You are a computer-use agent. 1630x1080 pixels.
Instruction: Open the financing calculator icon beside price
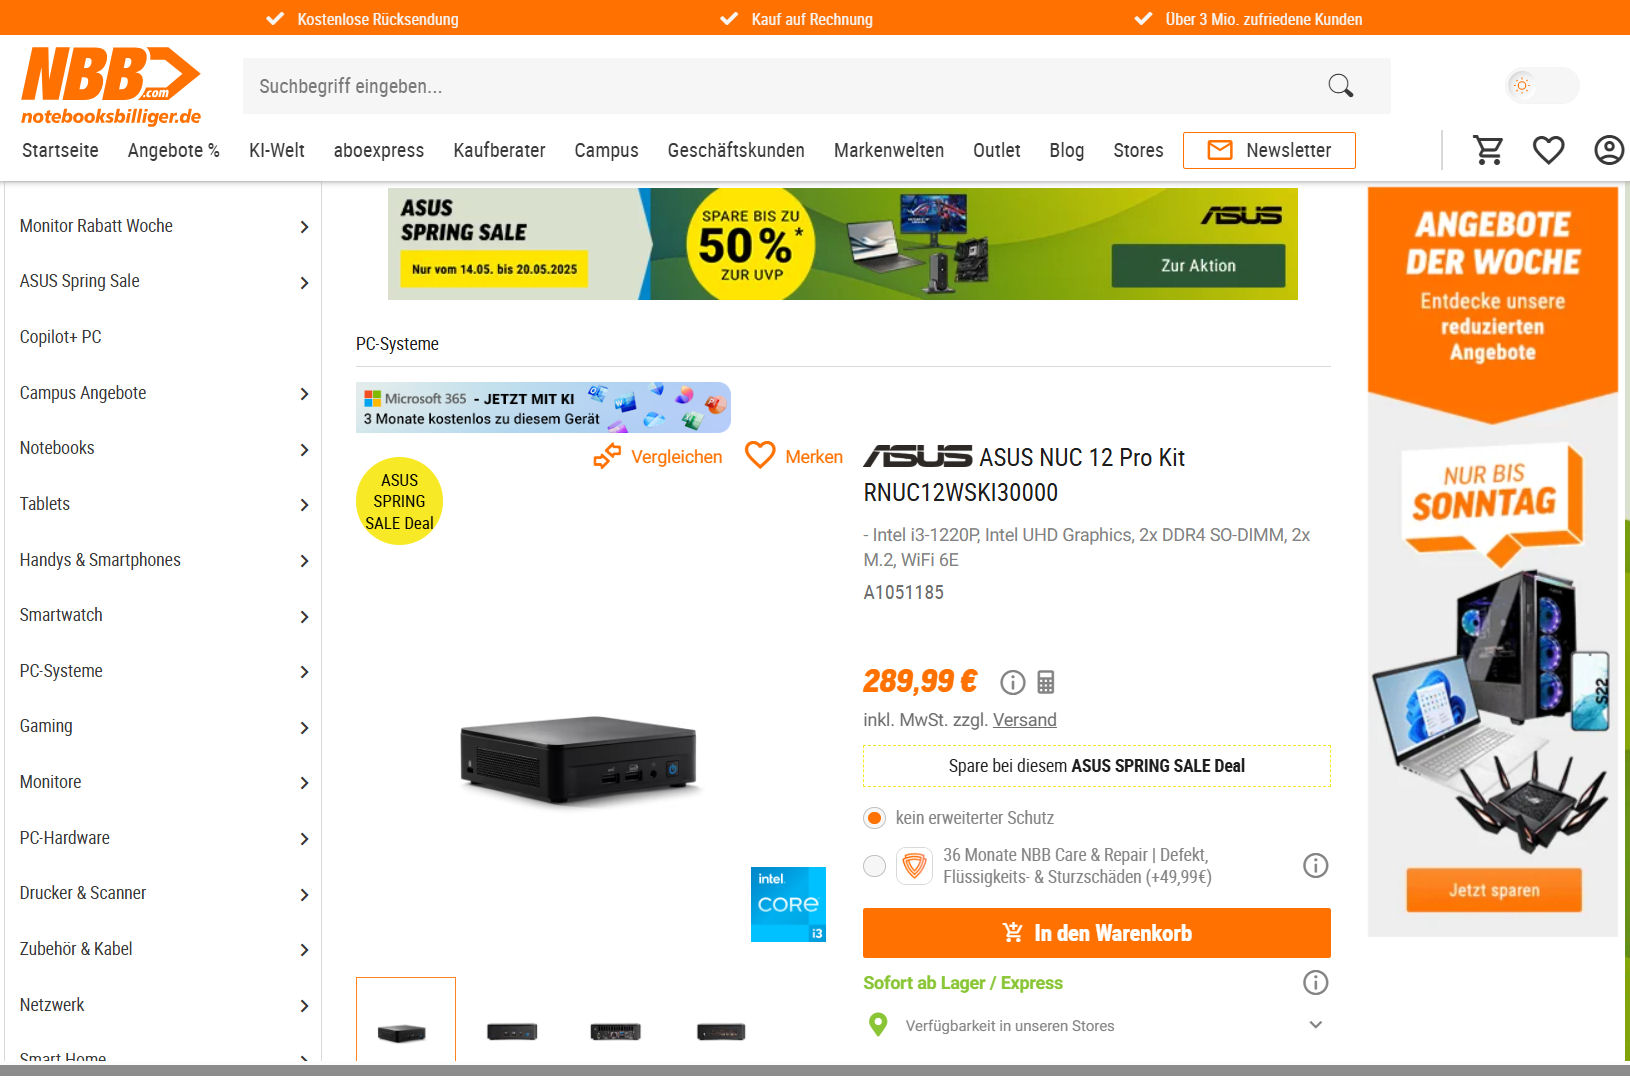click(1046, 682)
